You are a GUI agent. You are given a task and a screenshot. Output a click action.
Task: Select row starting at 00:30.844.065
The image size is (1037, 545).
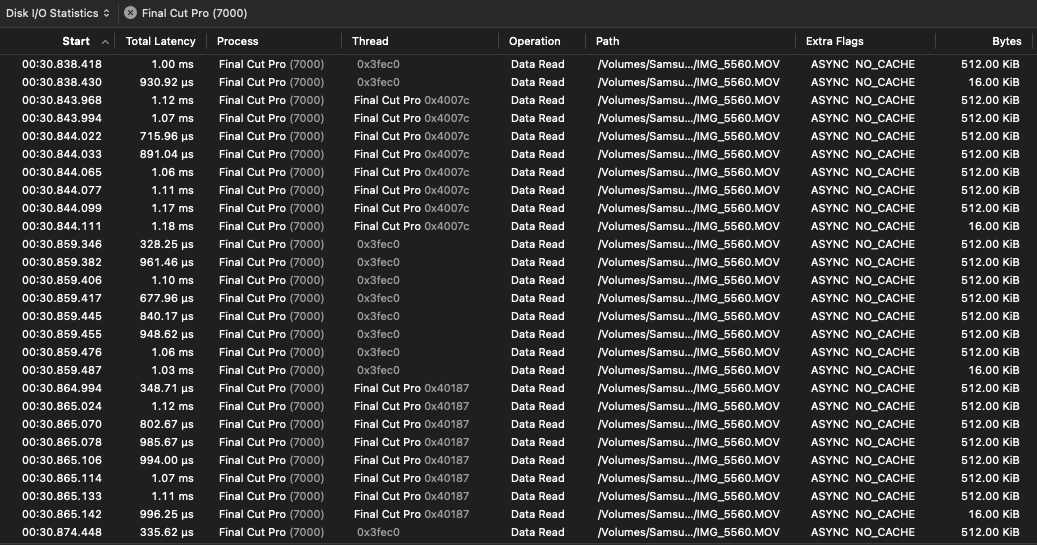tap(518, 172)
